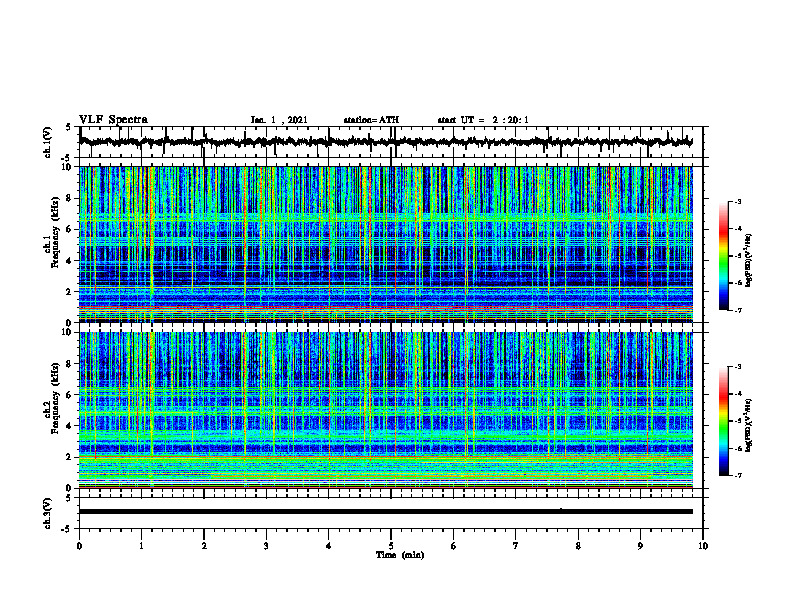The width and height of the screenshot is (792, 612).
Task: Click the ch.2 spectrogram color scale bar
Action: 723,421
